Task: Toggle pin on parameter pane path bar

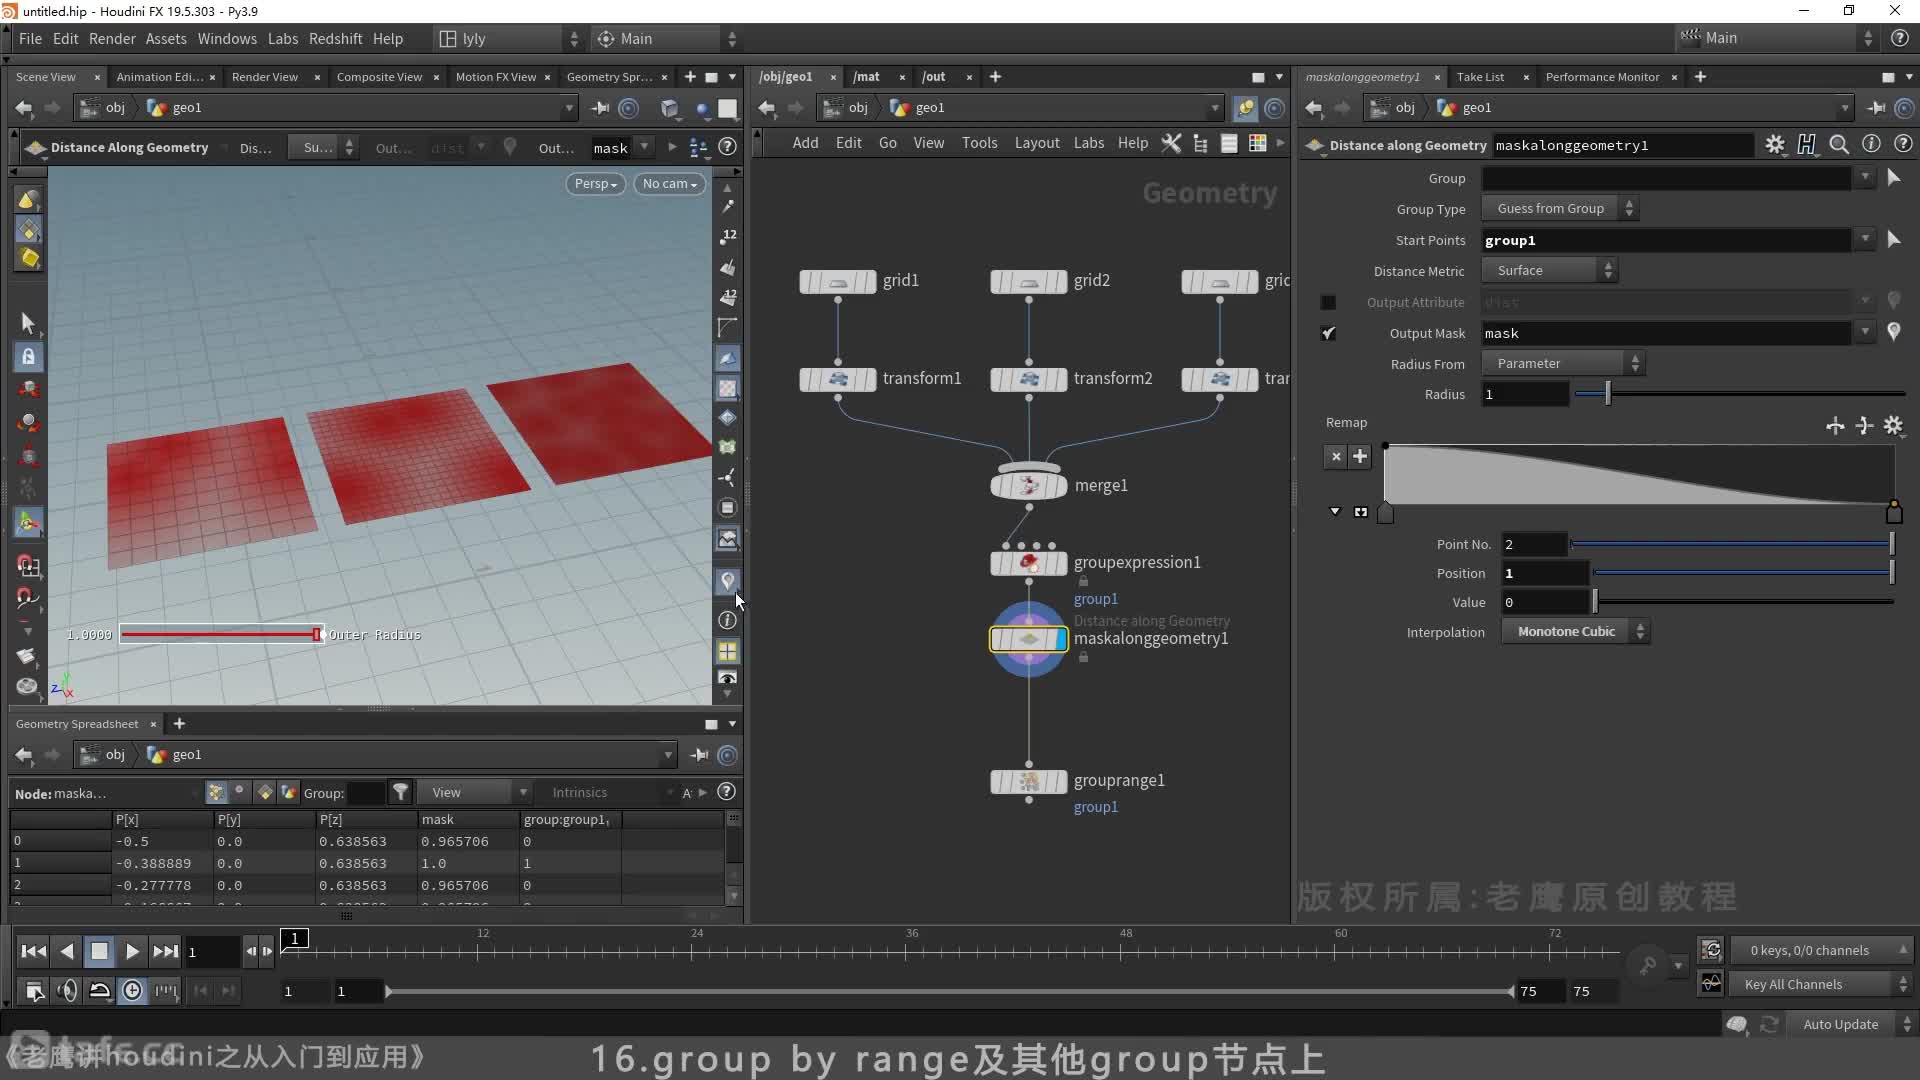Action: tap(1876, 108)
